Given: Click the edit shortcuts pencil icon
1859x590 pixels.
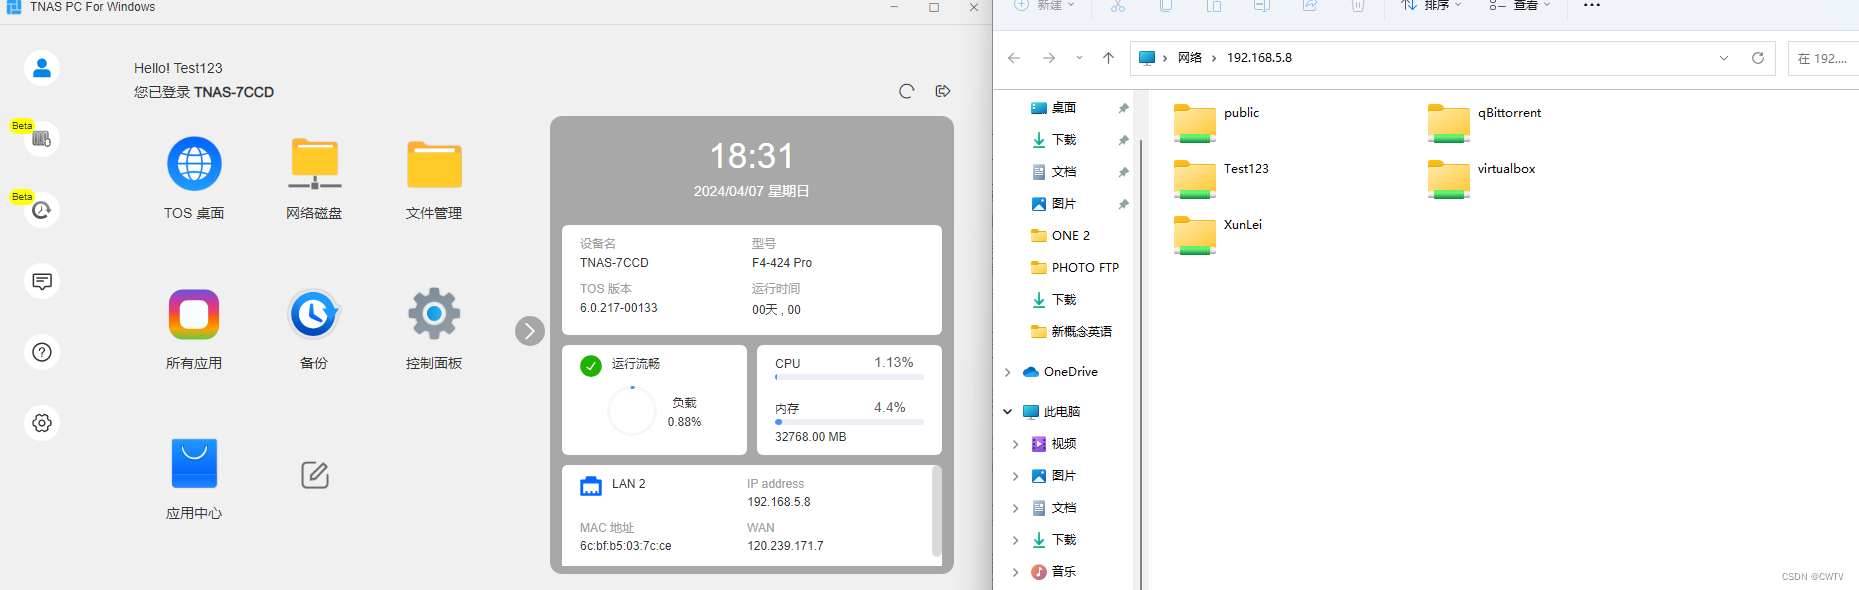Looking at the screenshot, I should 315,474.
